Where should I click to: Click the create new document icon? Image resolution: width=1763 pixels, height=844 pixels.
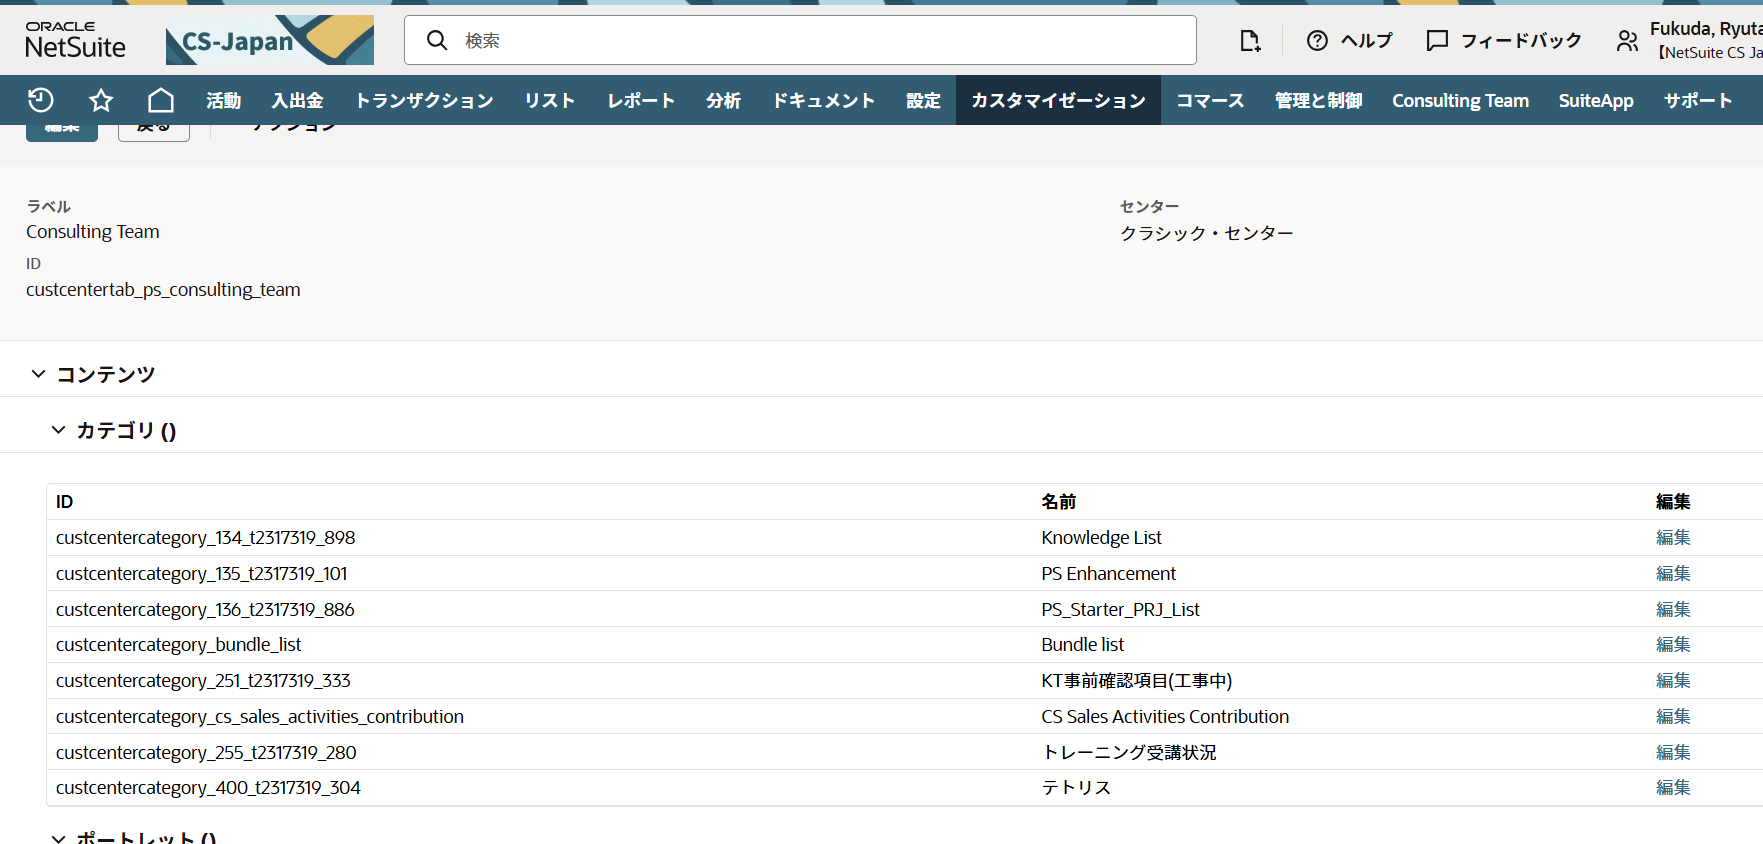[1250, 40]
